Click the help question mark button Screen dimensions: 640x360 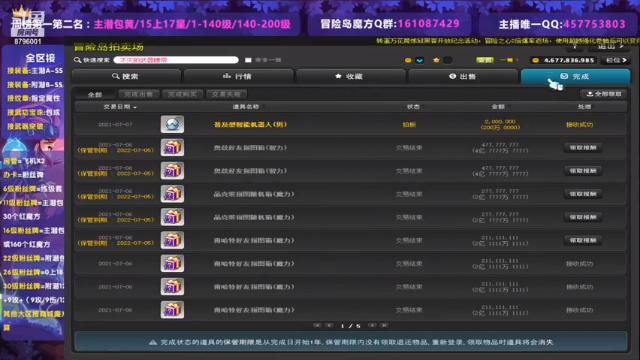tap(575, 47)
